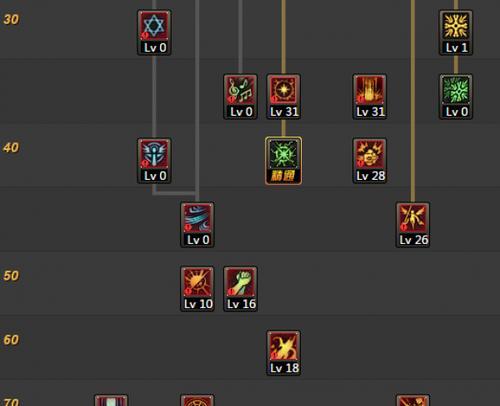
Task: Select the hexagram star skill icon
Action: 154,32
